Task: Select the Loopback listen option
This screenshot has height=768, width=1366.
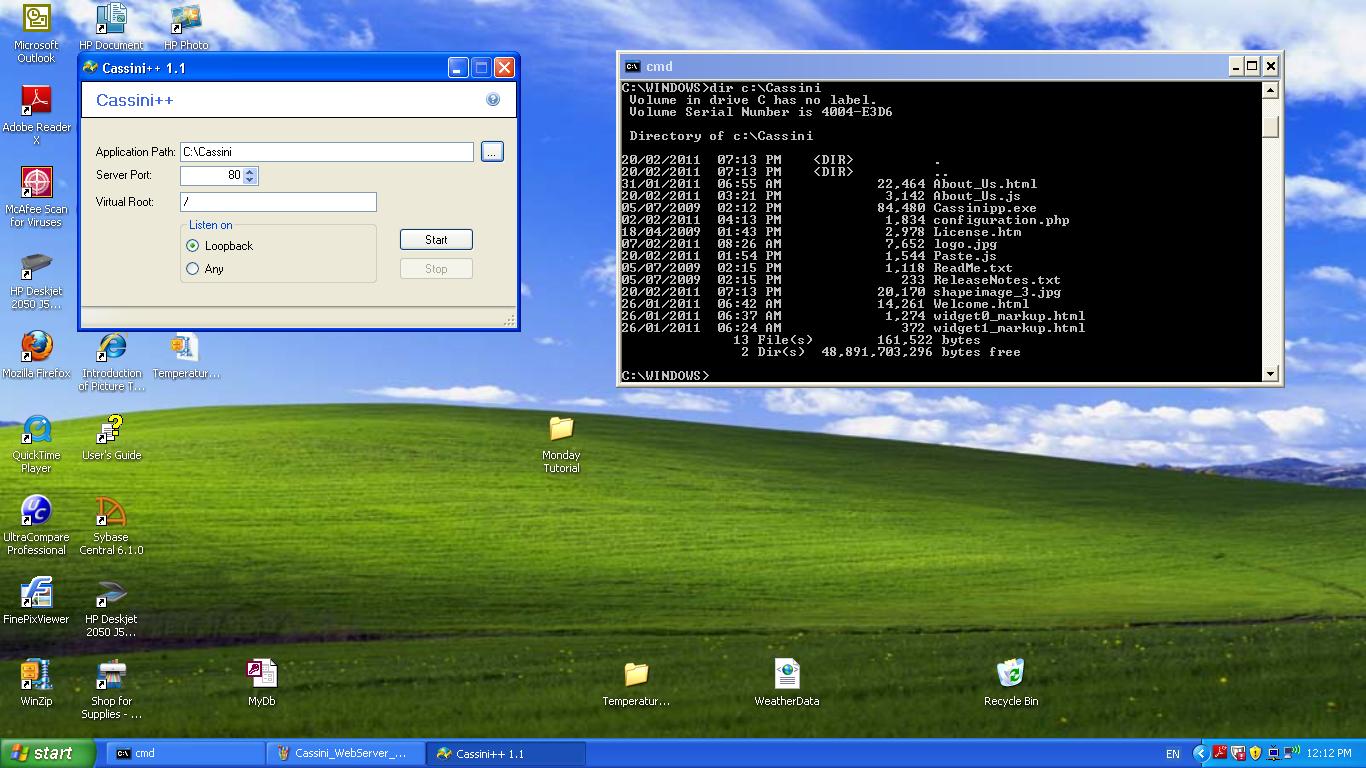Action: point(193,246)
